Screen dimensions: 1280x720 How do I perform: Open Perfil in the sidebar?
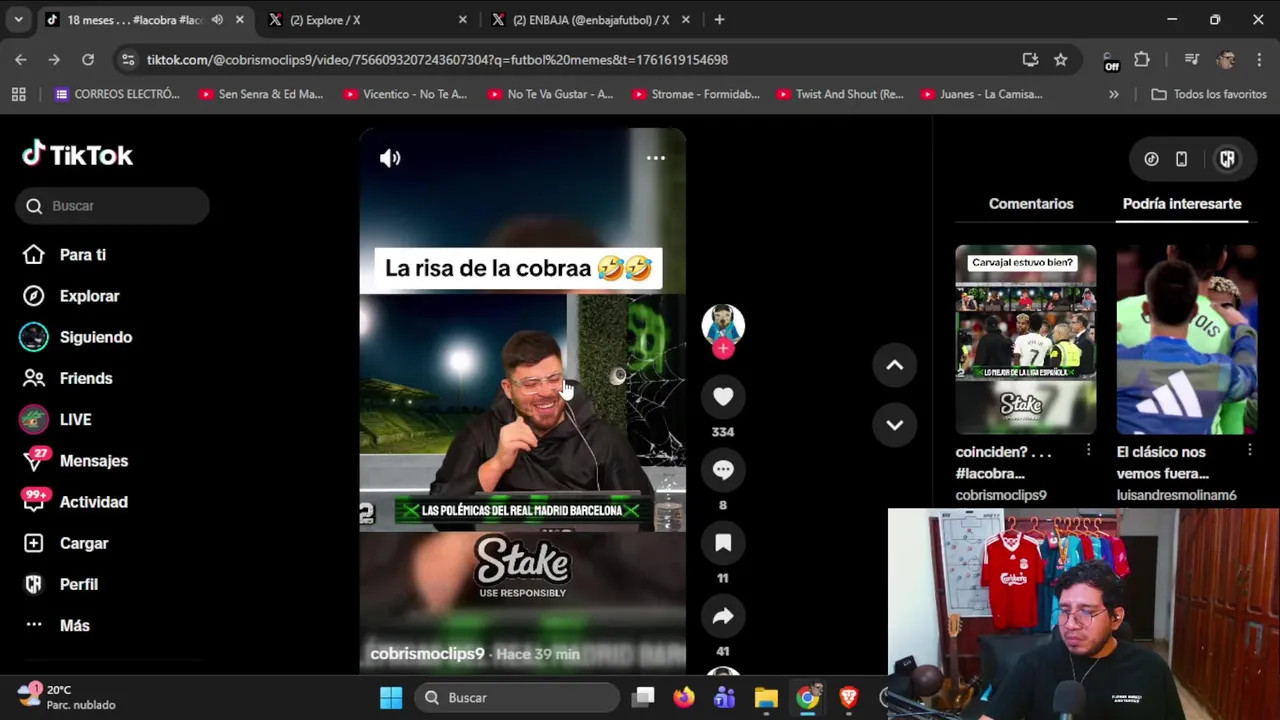pyautogui.click(x=79, y=584)
